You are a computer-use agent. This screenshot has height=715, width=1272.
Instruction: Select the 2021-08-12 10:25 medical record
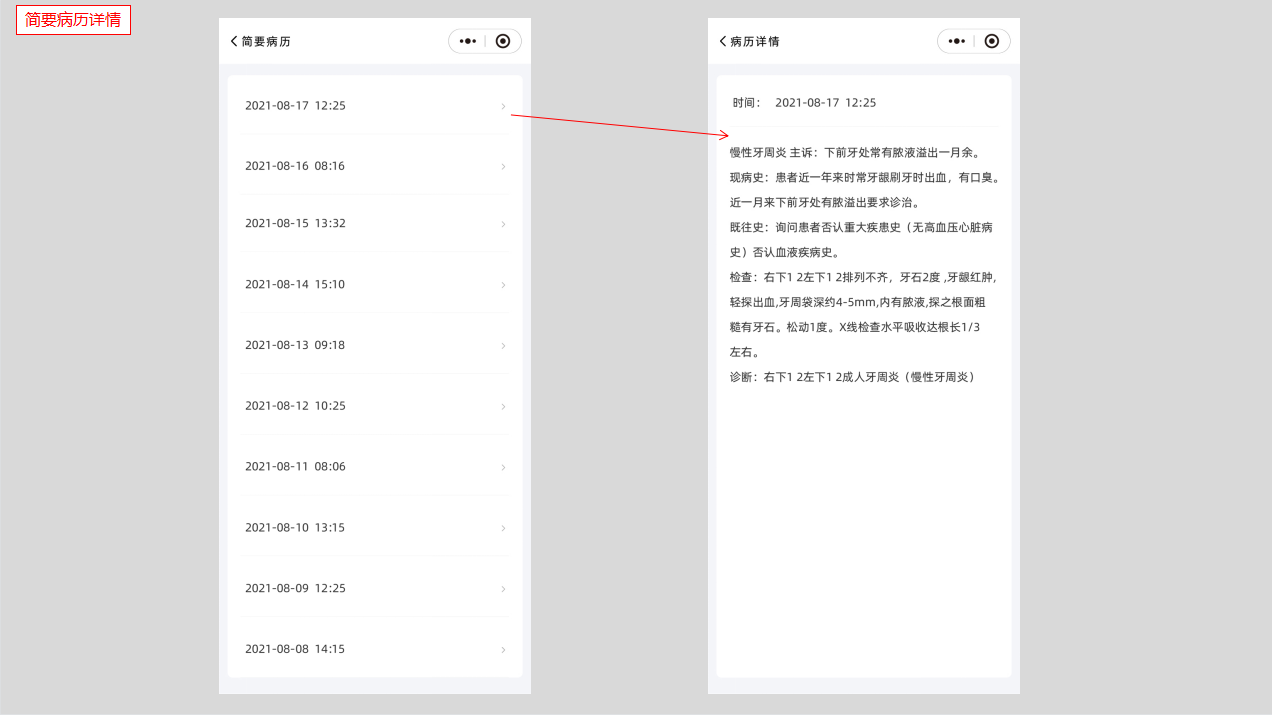pyautogui.click(x=295, y=406)
